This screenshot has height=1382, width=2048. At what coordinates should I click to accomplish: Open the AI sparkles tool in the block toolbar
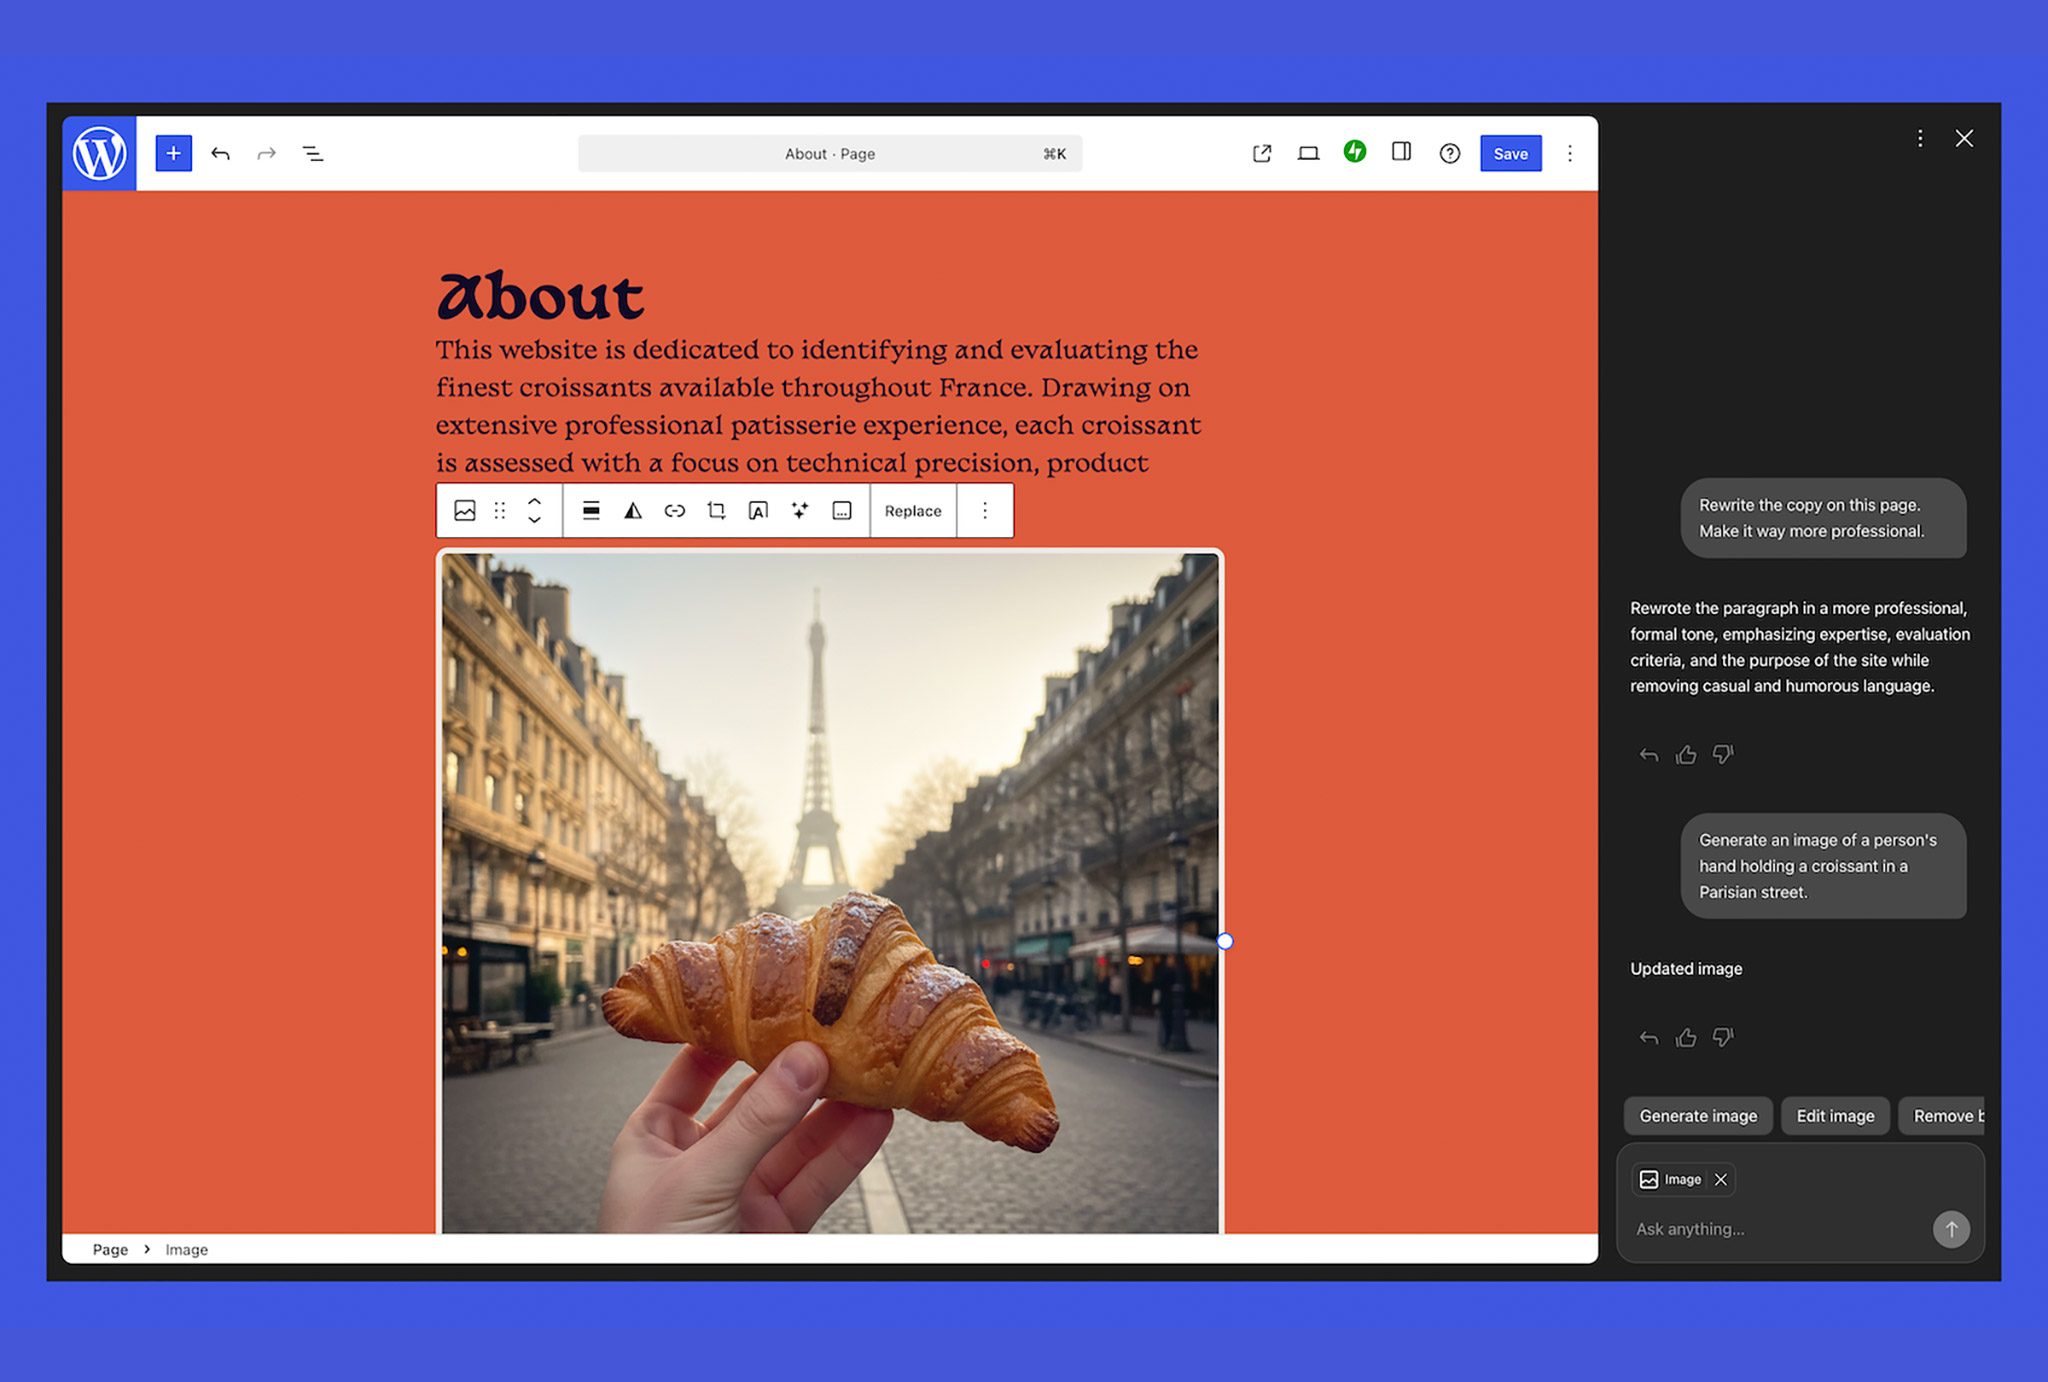tap(799, 510)
